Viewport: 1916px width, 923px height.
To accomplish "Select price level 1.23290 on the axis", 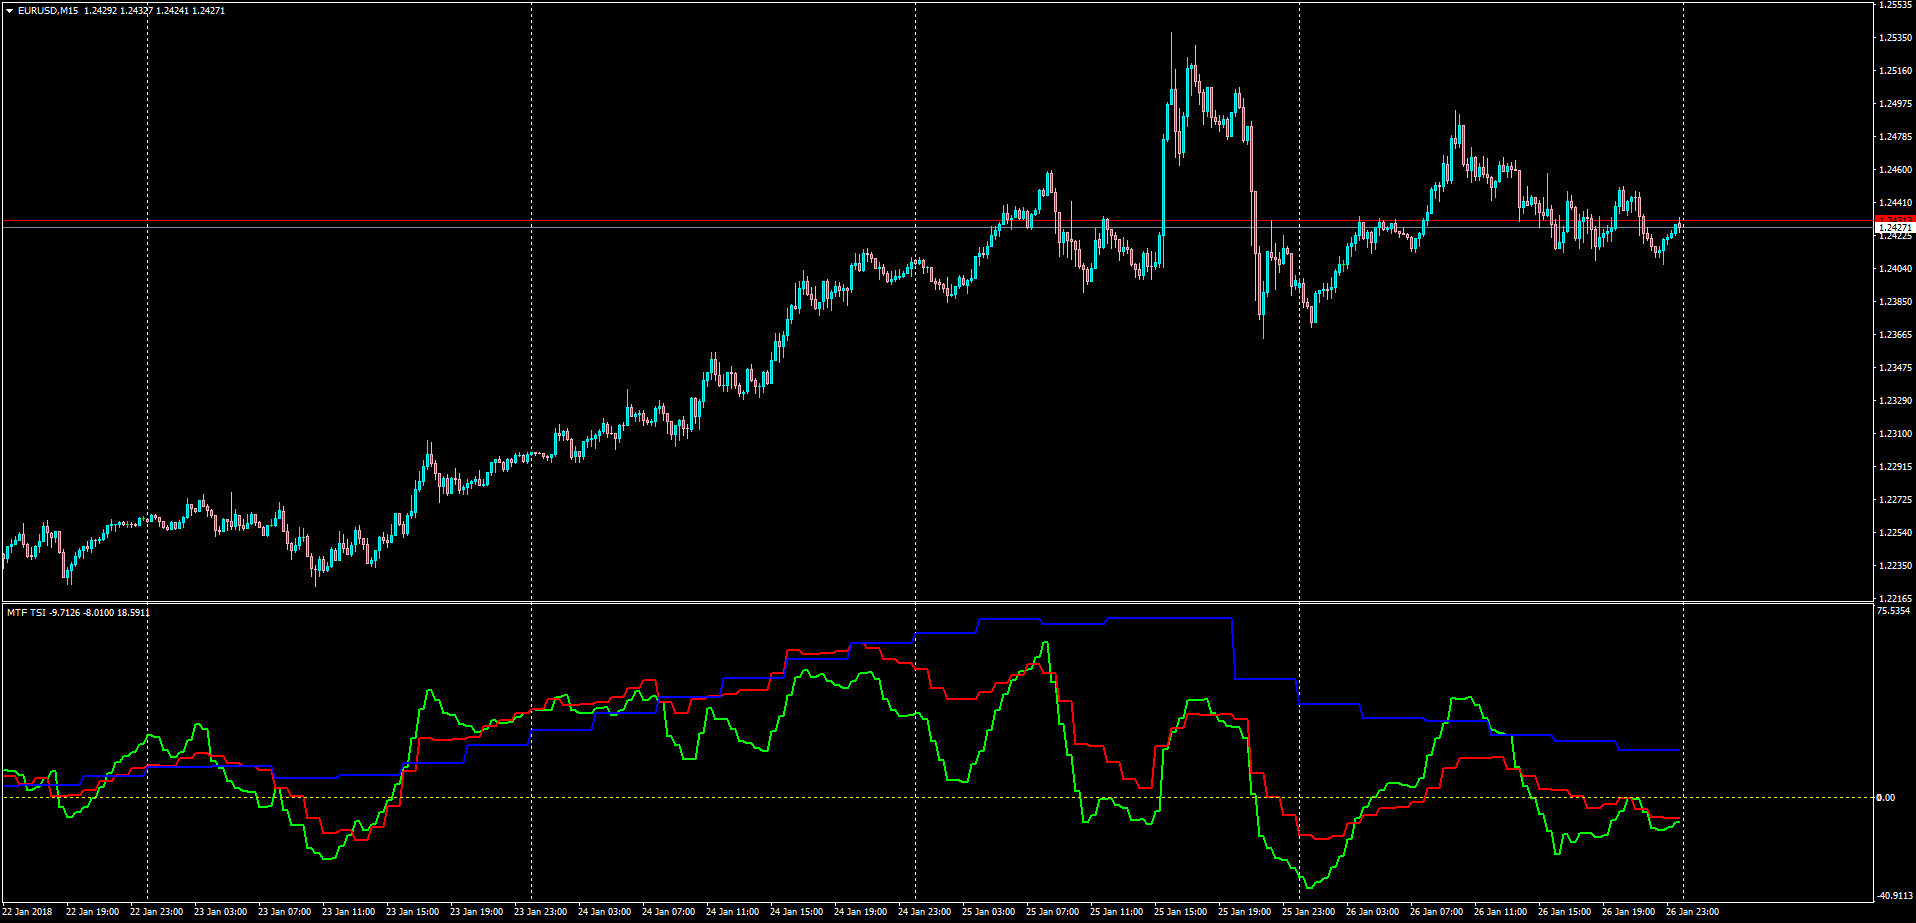I will [x=1896, y=401].
